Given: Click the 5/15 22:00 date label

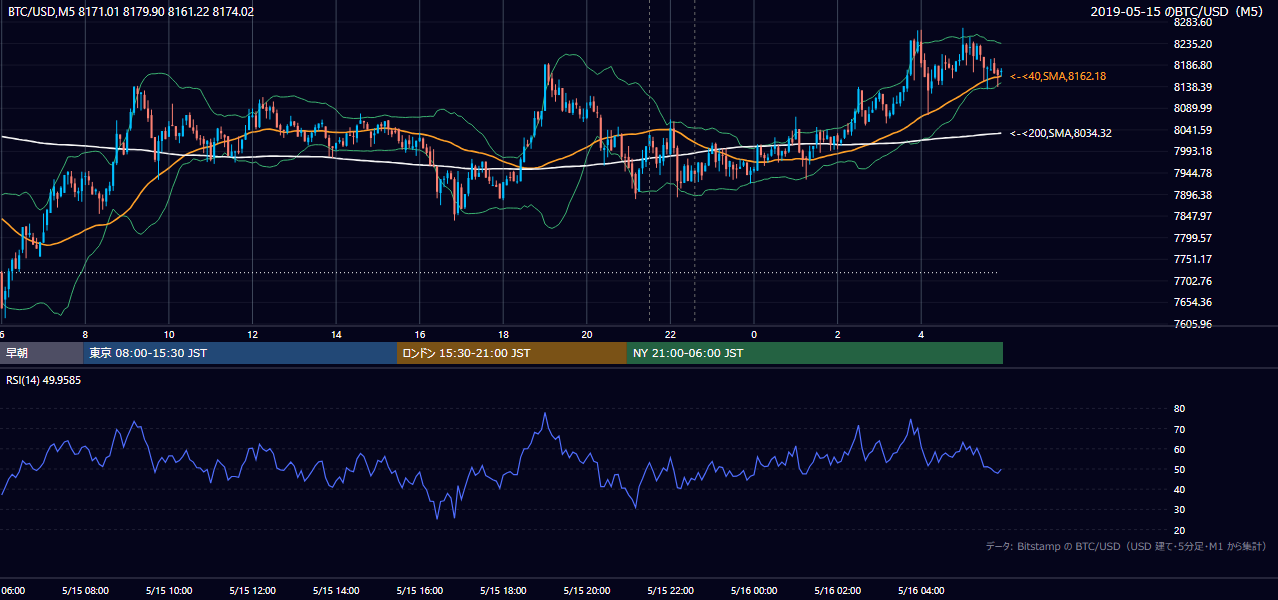Looking at the screenshot, I should tap(670, 591).
